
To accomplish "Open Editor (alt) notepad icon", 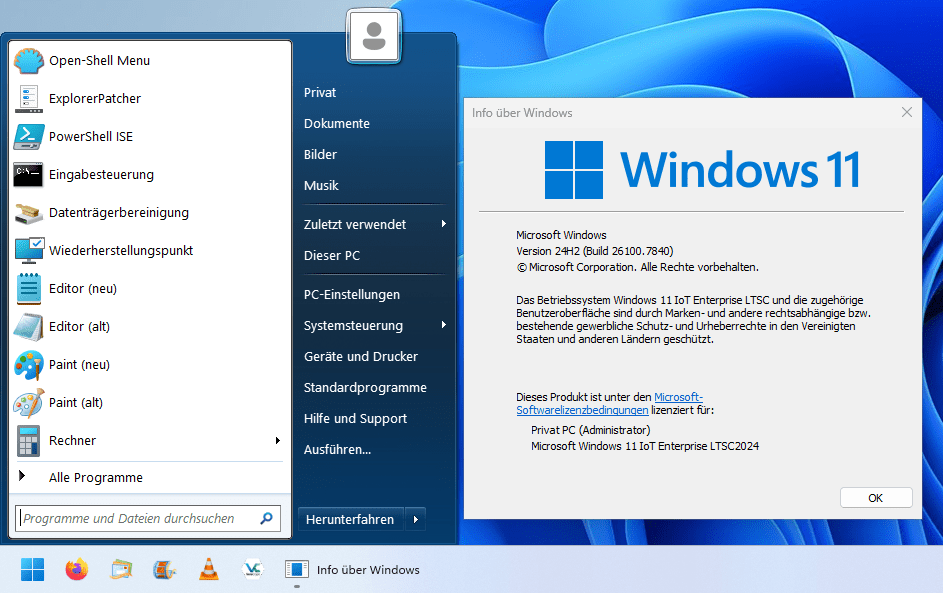I will 28,327.
